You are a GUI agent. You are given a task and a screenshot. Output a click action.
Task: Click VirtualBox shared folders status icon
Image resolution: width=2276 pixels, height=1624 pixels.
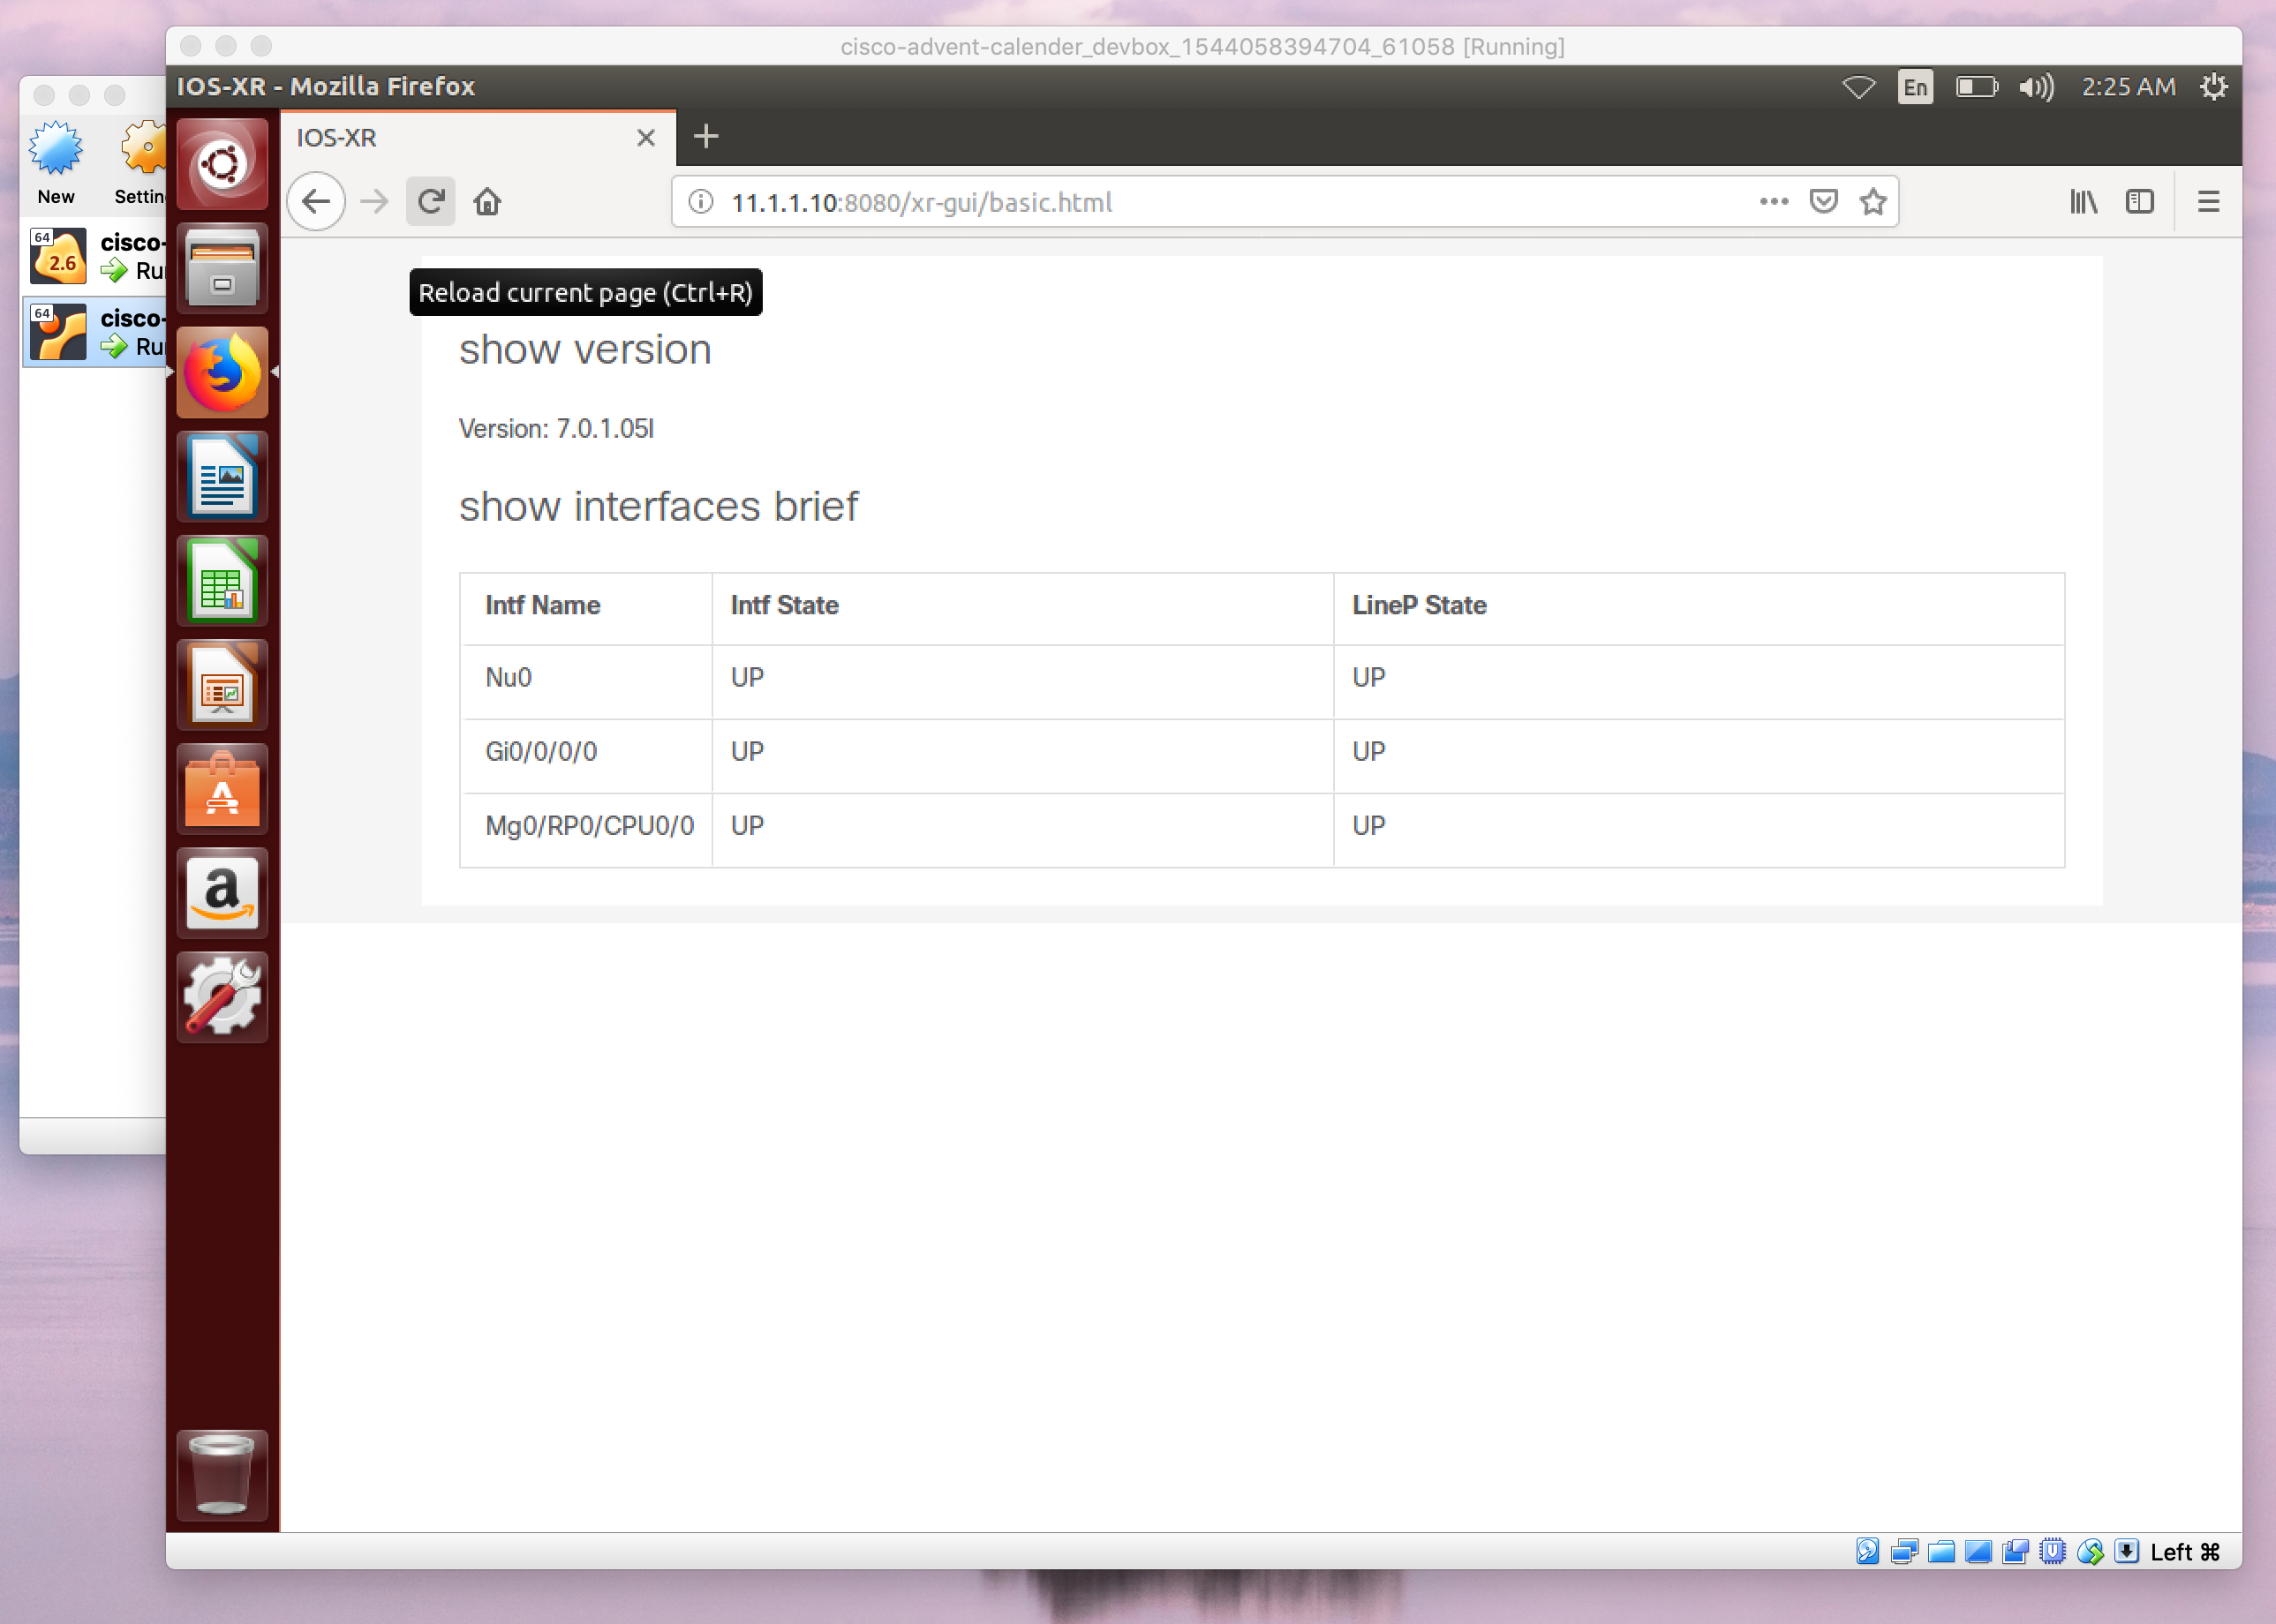(x=1941, y=1551)
